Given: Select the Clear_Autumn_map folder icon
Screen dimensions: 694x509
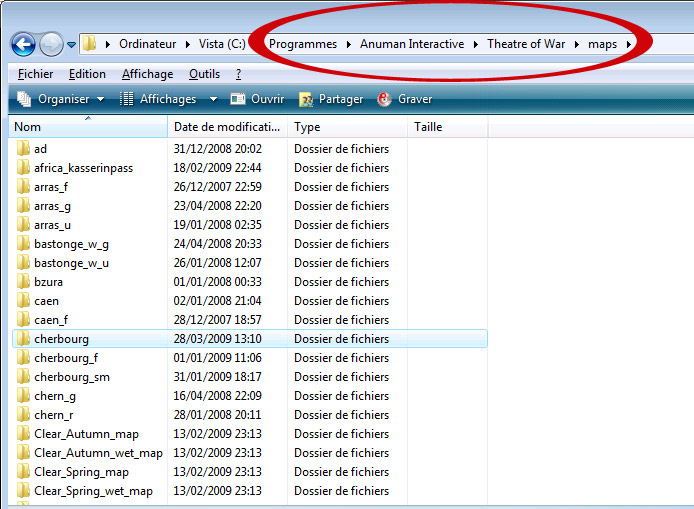Looking at the screenshot, I should 24,434.
